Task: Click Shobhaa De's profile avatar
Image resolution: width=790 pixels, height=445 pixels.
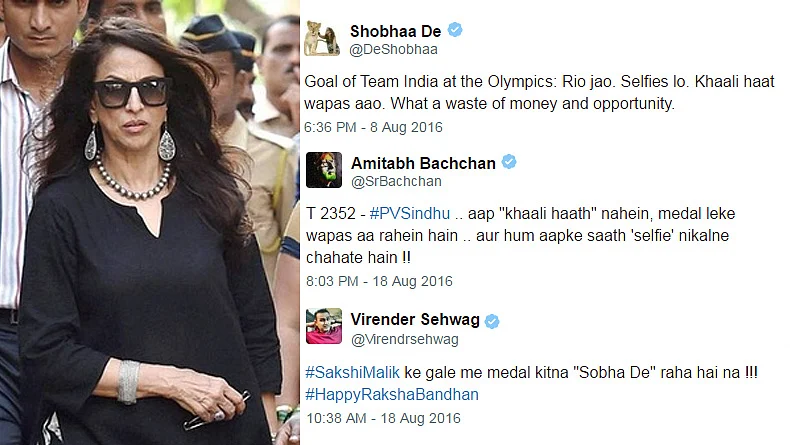Action: pos(322,38)
